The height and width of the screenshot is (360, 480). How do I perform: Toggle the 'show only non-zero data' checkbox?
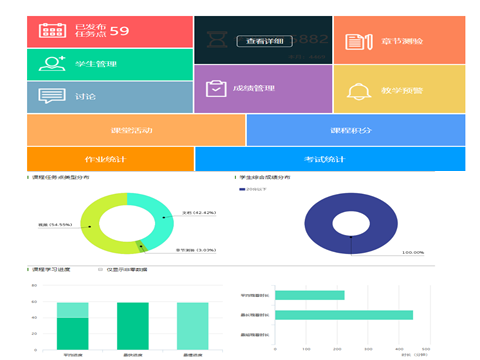100,269
